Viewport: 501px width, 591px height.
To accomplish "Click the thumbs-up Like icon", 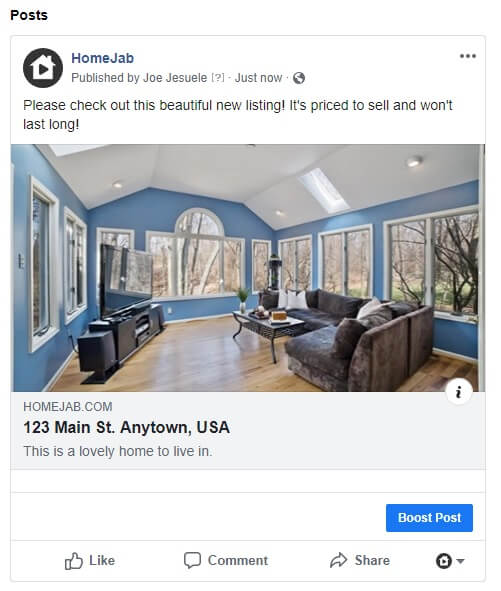I will [74, 561].
